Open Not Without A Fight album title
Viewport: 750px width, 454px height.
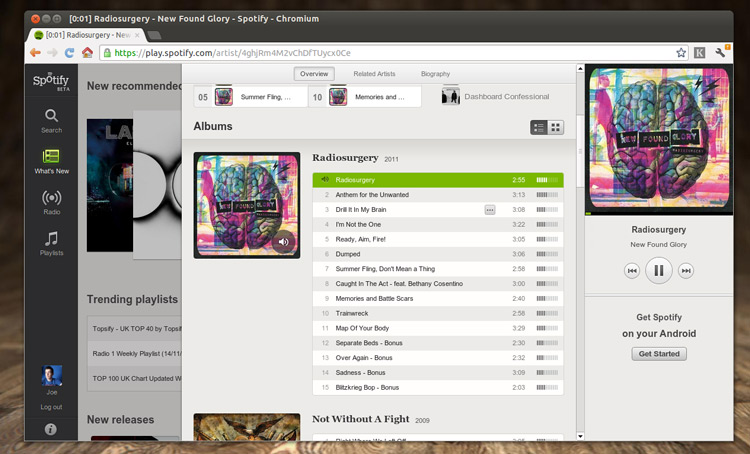click(361, 419)
